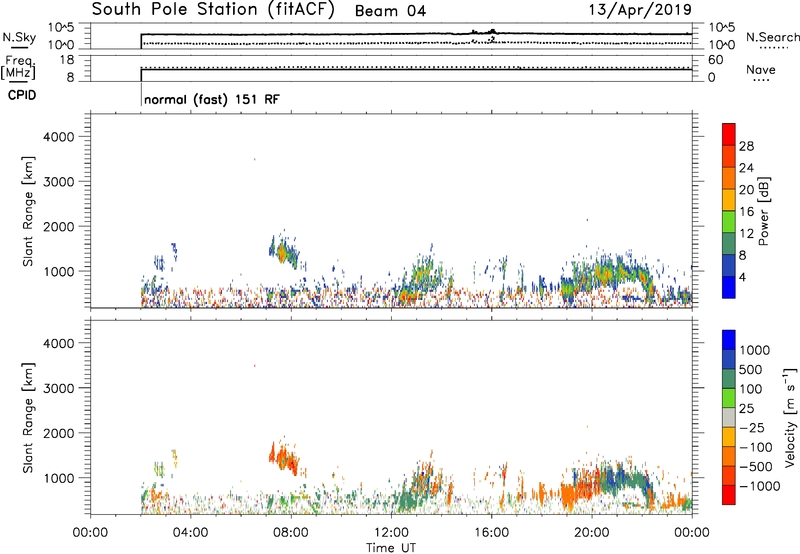
Task: Click the '60' Nave axis tick label
Action: [x=715, y=60]
